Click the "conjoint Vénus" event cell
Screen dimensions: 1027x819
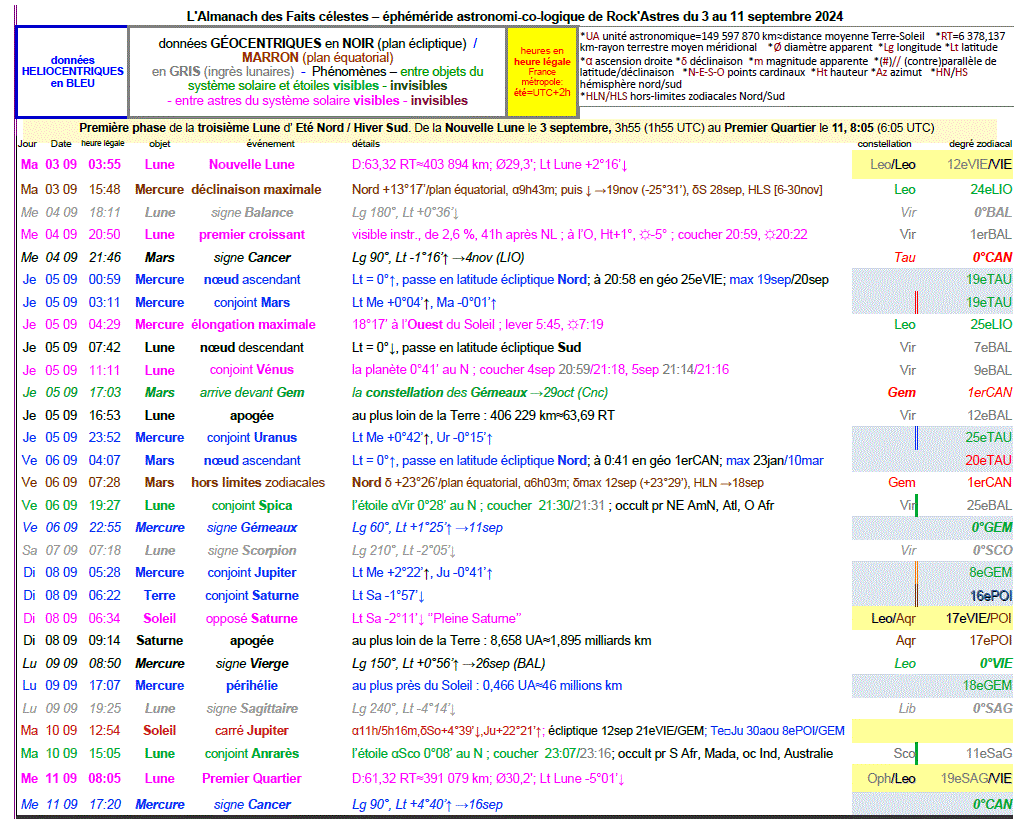click(x=252, y=370)
